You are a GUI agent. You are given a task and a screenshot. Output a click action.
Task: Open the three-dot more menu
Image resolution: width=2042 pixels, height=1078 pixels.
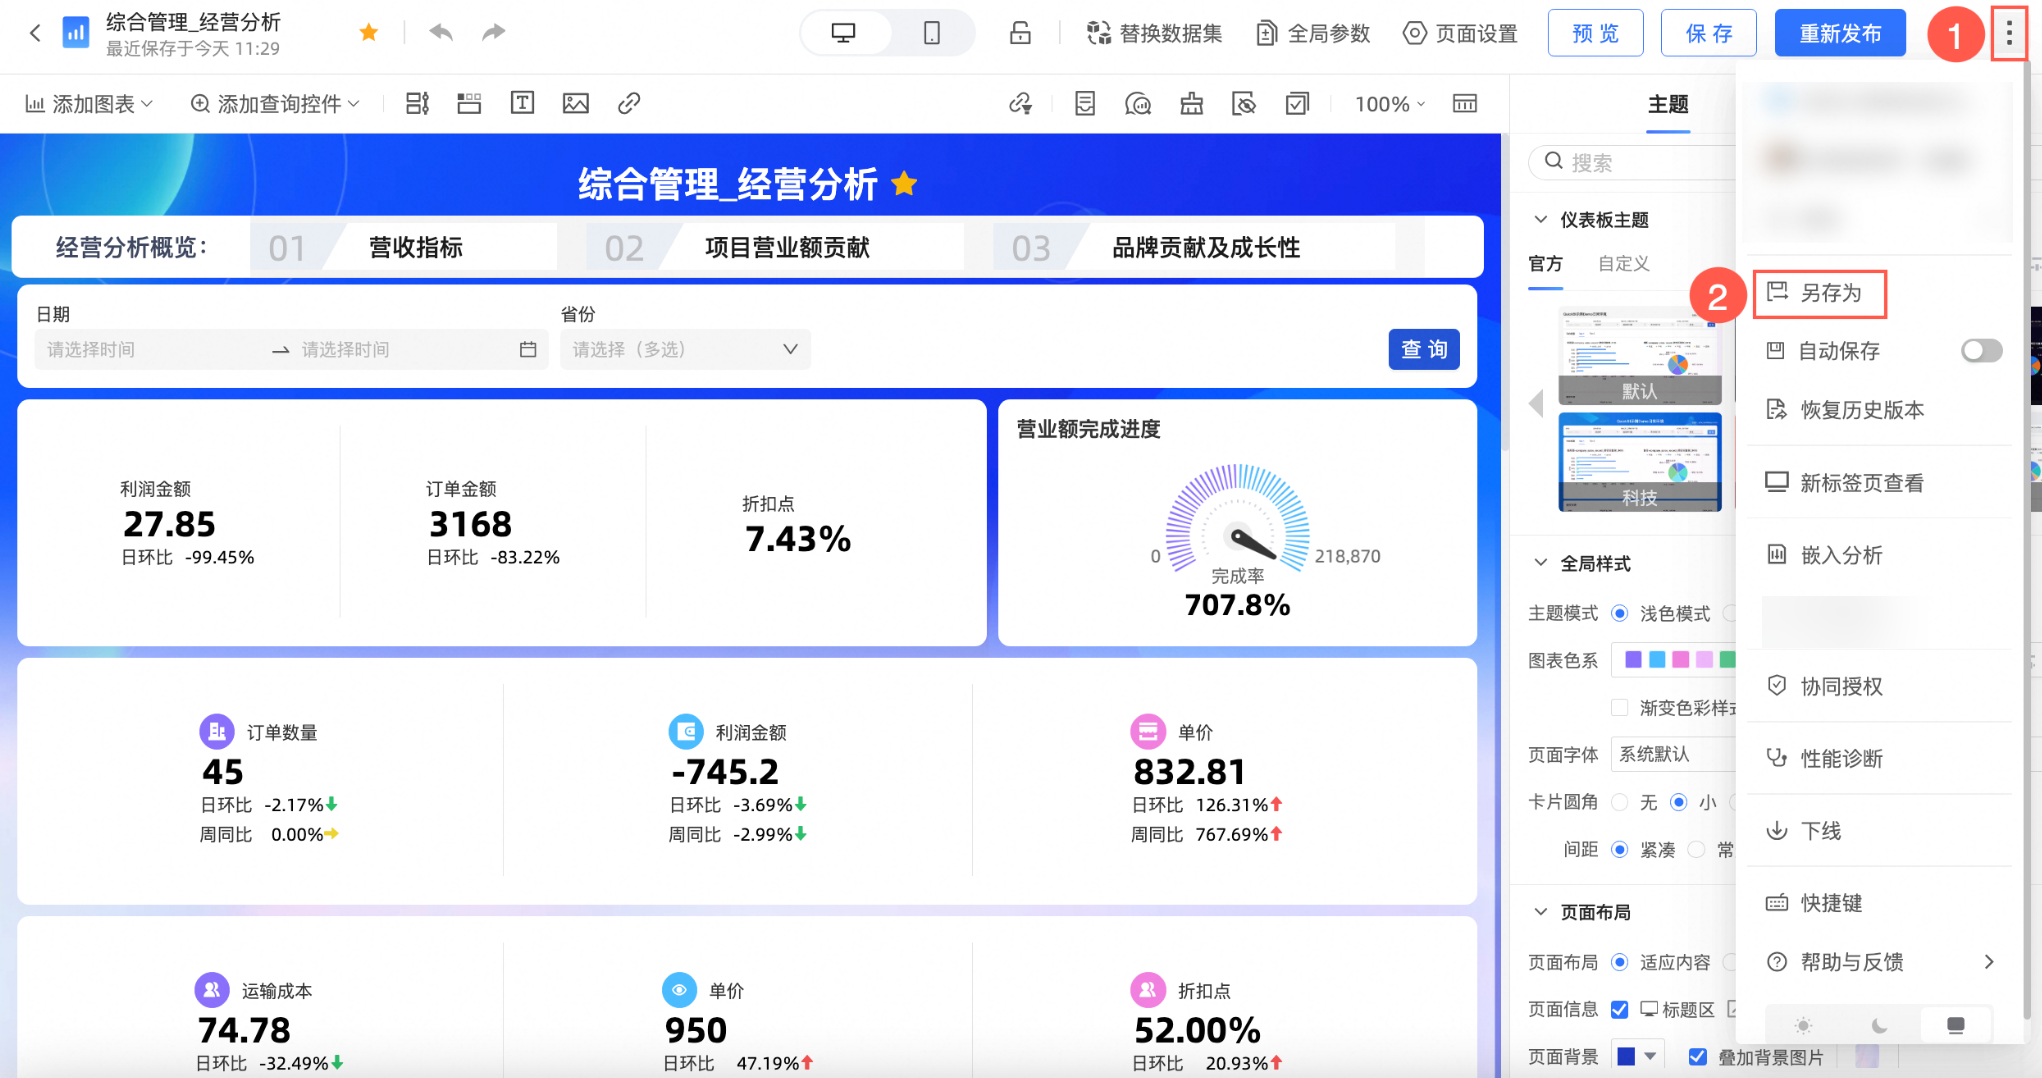tap(2009, 34)
